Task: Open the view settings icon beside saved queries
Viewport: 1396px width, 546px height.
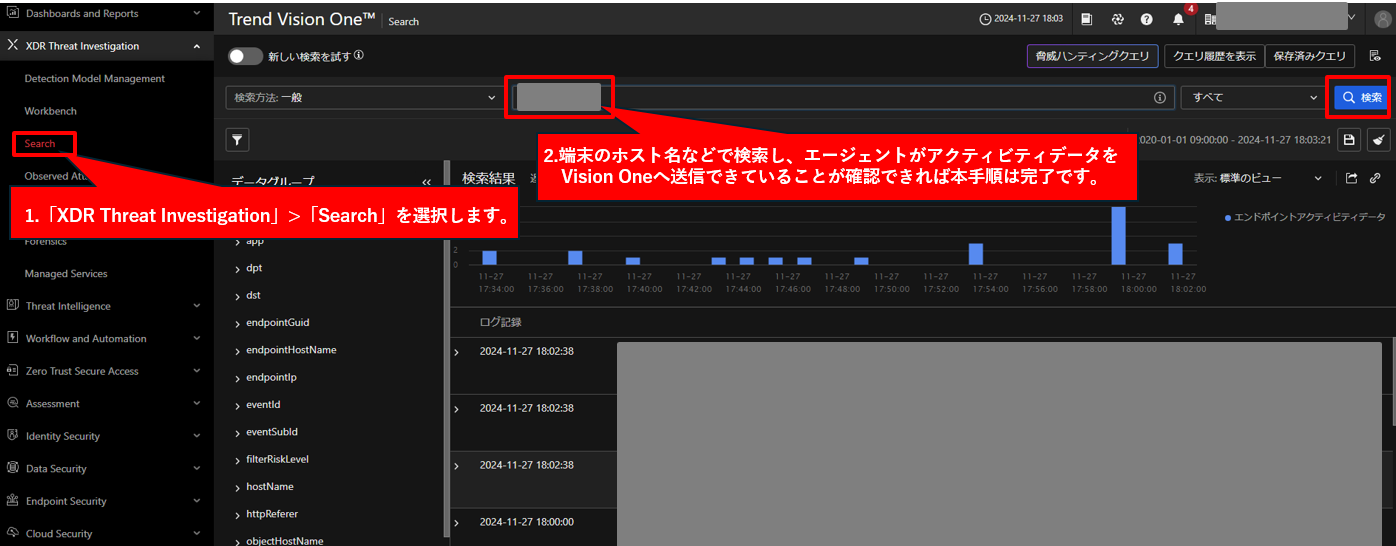Action: point(1375,56)
